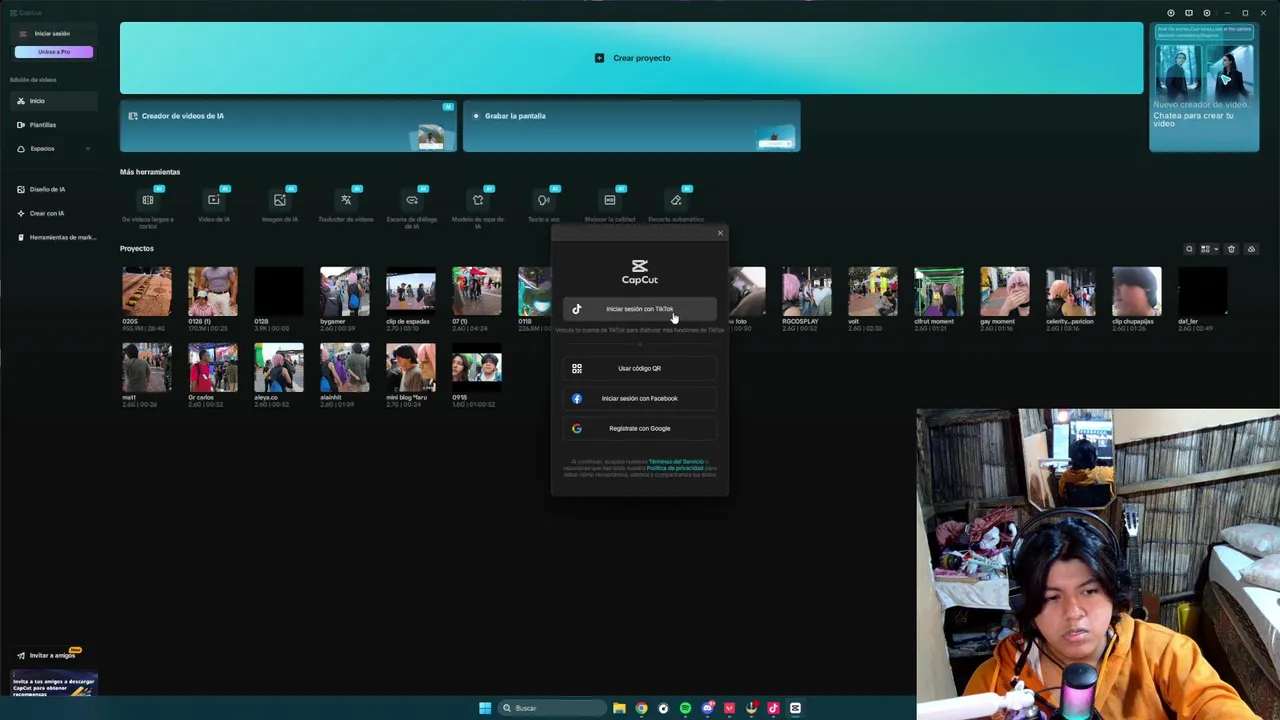1280x720 pixels.
Task: Open project thumbnail bygamer
Action: pos(345,291)
